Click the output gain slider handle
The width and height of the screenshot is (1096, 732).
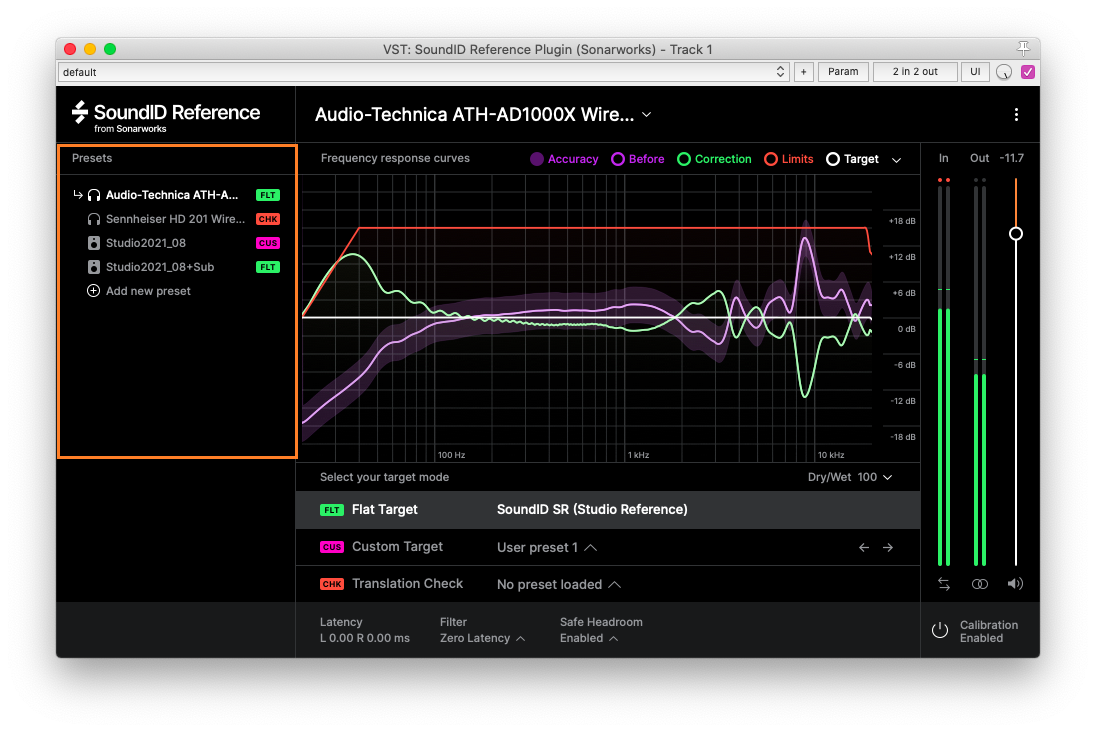[x=1016, y=234]
